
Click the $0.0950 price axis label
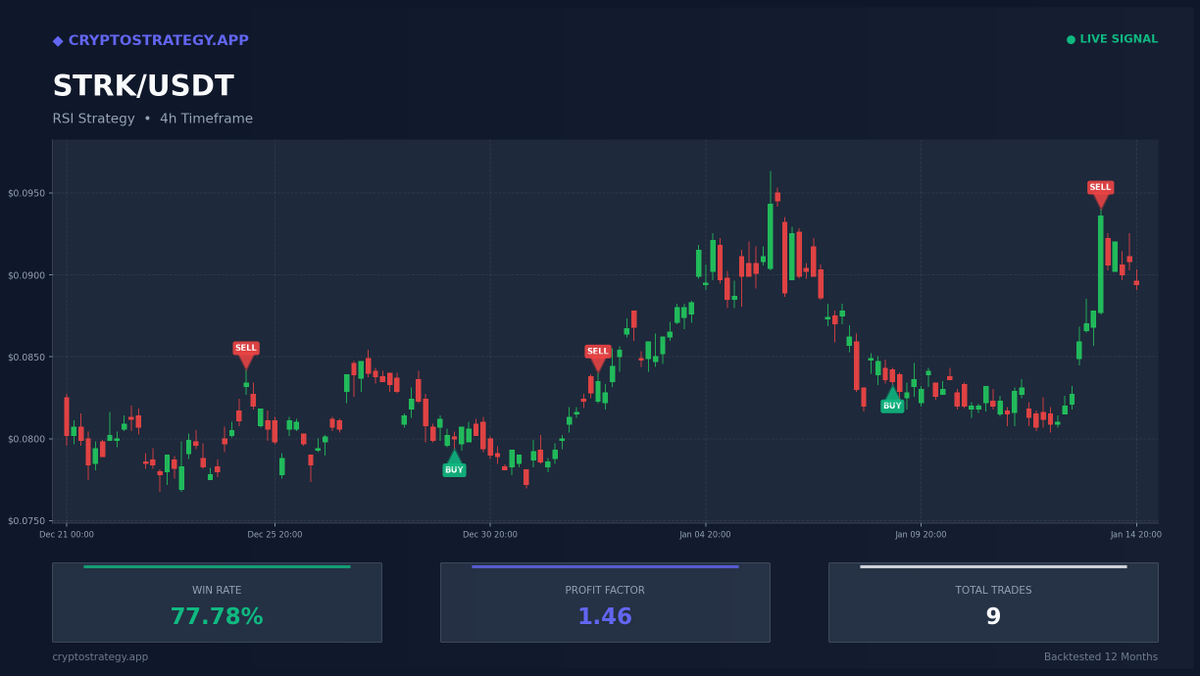[x=27, y=194]
